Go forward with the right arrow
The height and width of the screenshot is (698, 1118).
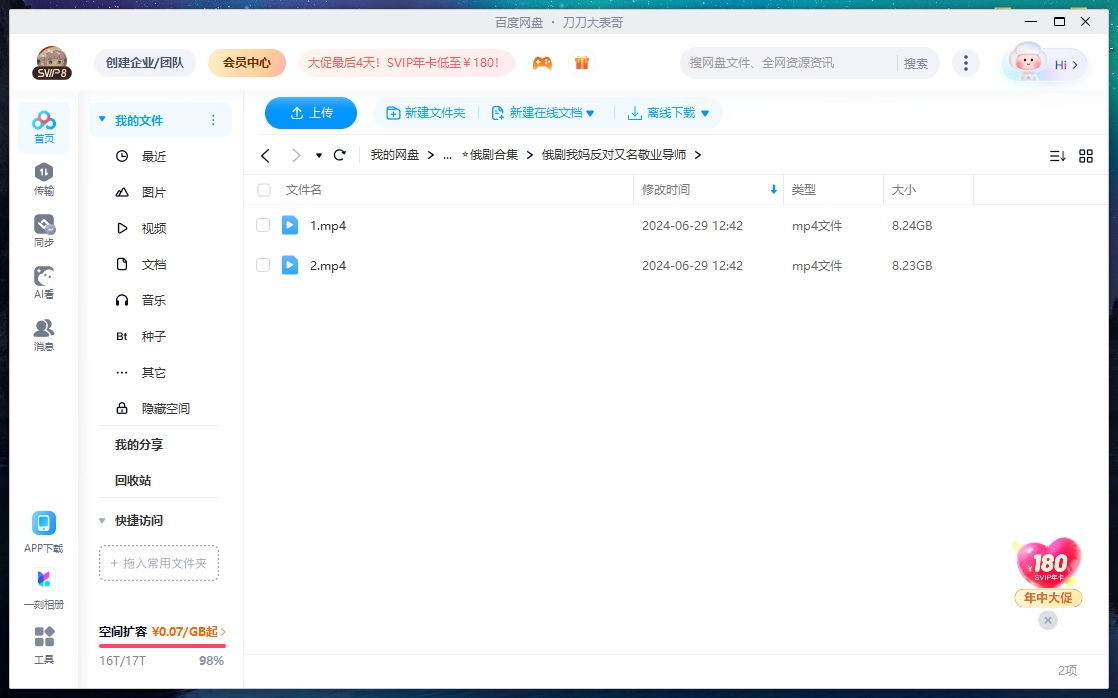click(296, 155)
